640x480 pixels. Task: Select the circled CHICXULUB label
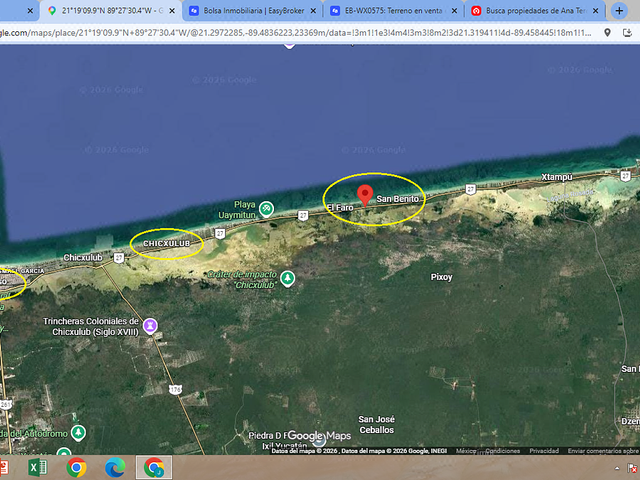click(x=167, y=243)
